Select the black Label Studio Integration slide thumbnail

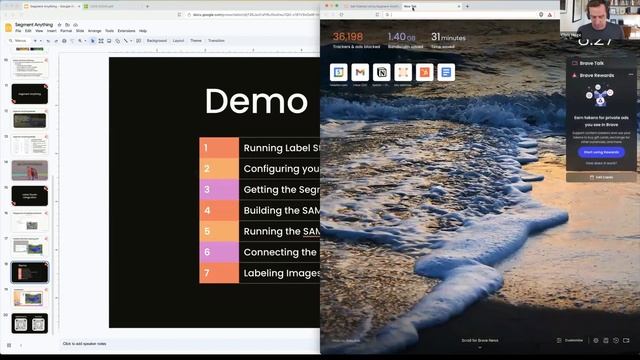pyautogui.click(x=29, y=196)
